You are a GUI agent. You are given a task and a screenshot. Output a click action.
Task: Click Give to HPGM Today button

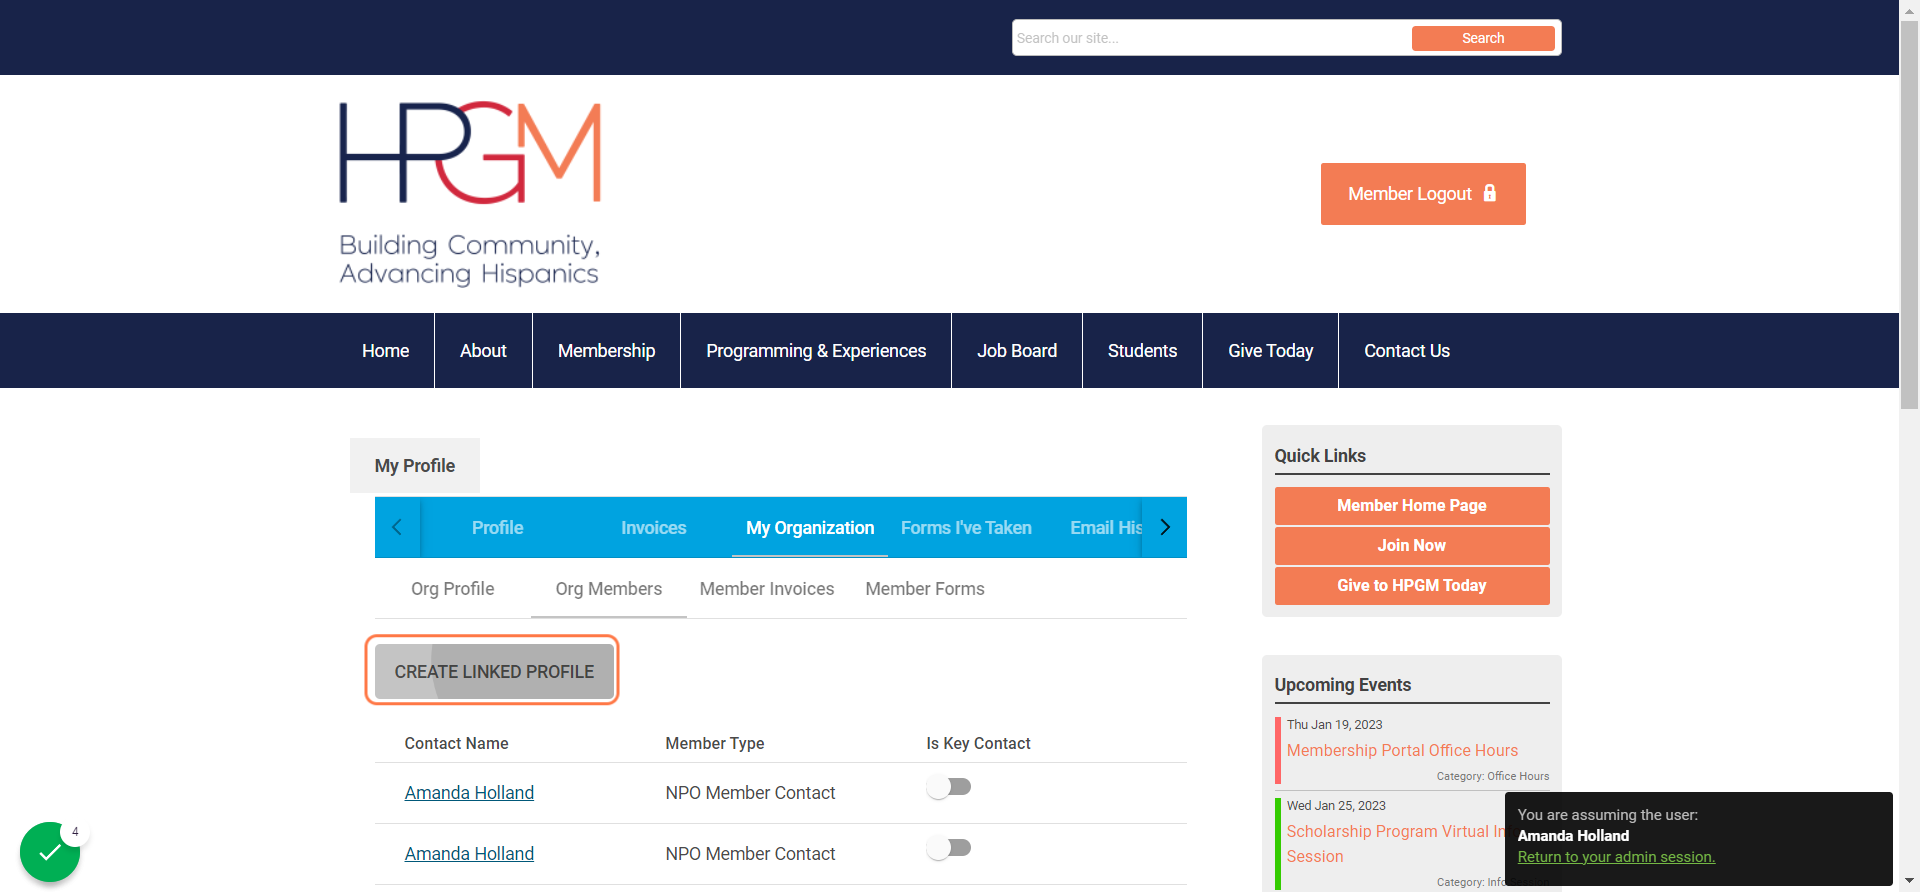tap(1412, 586)
